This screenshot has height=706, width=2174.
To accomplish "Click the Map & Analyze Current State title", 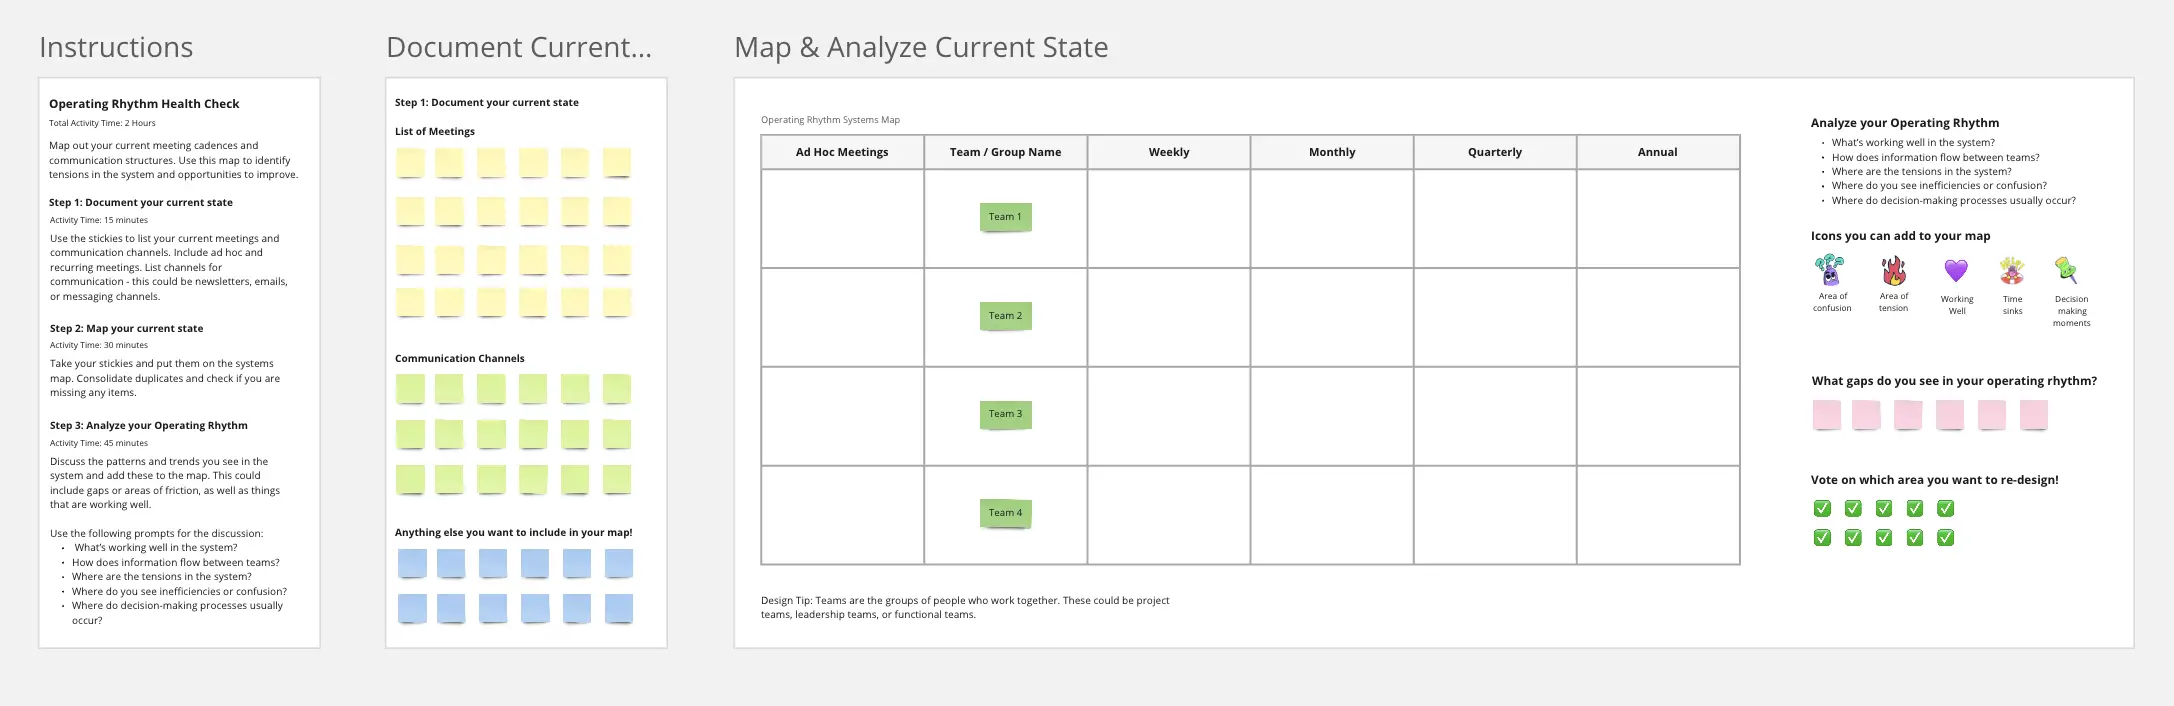I will [920, 47].
